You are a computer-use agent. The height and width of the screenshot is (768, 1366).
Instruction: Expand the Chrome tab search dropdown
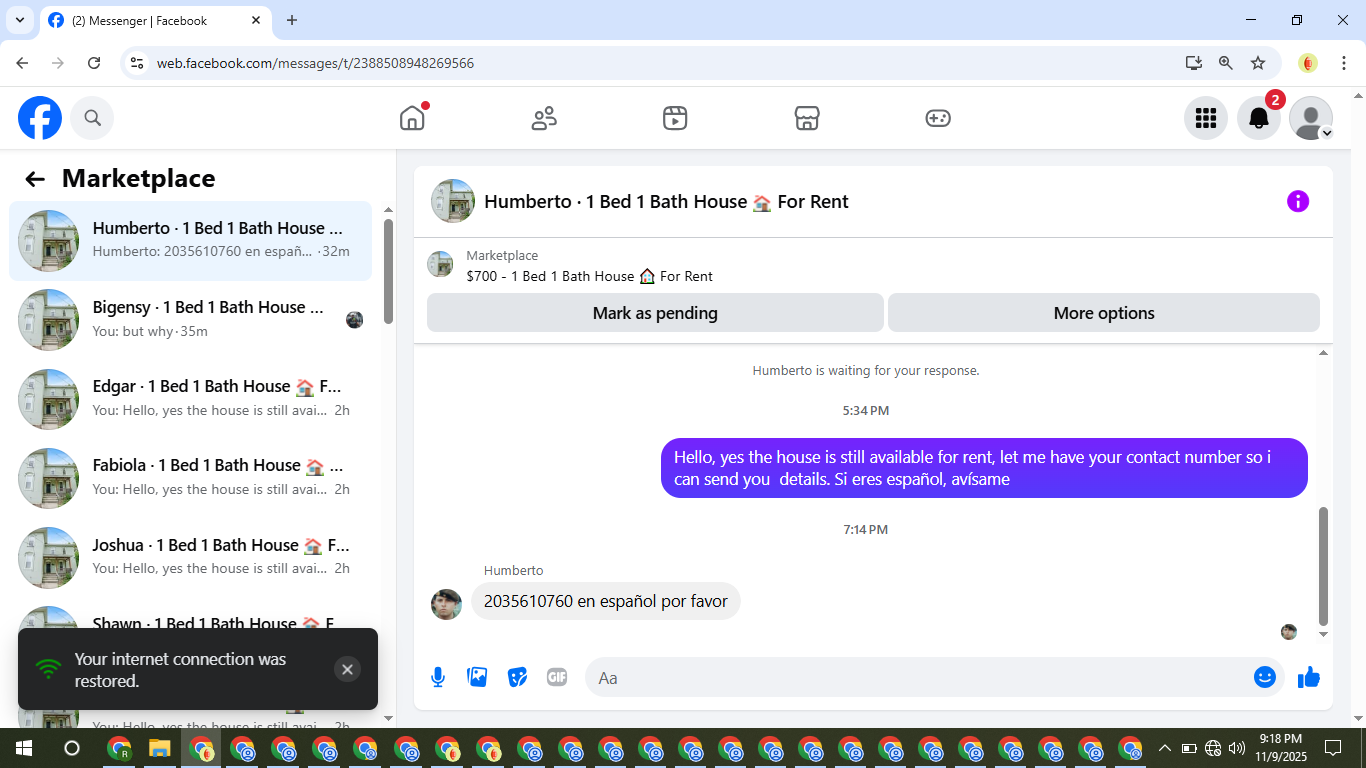pyautogui.click(x=19, y=20)
